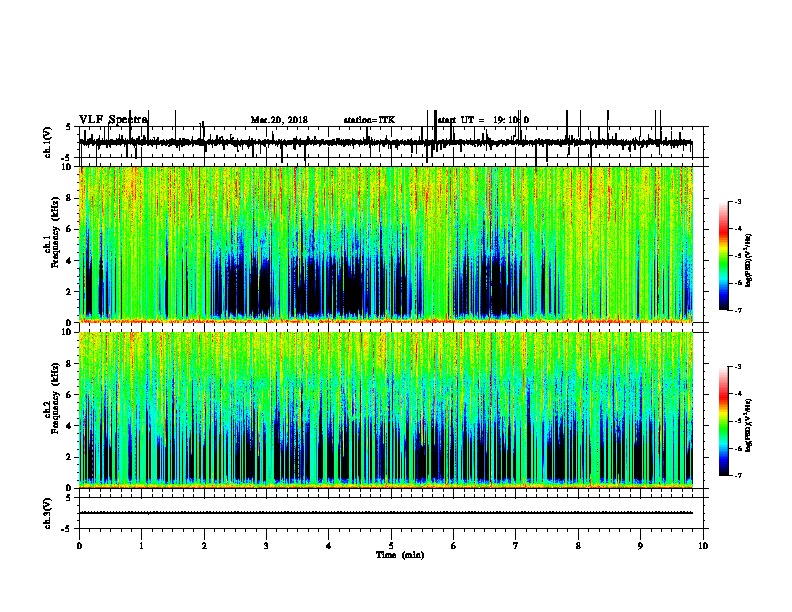Click the "ch.1(V)" waveform axis label
The image size is (792, 612).
(48, 142)
